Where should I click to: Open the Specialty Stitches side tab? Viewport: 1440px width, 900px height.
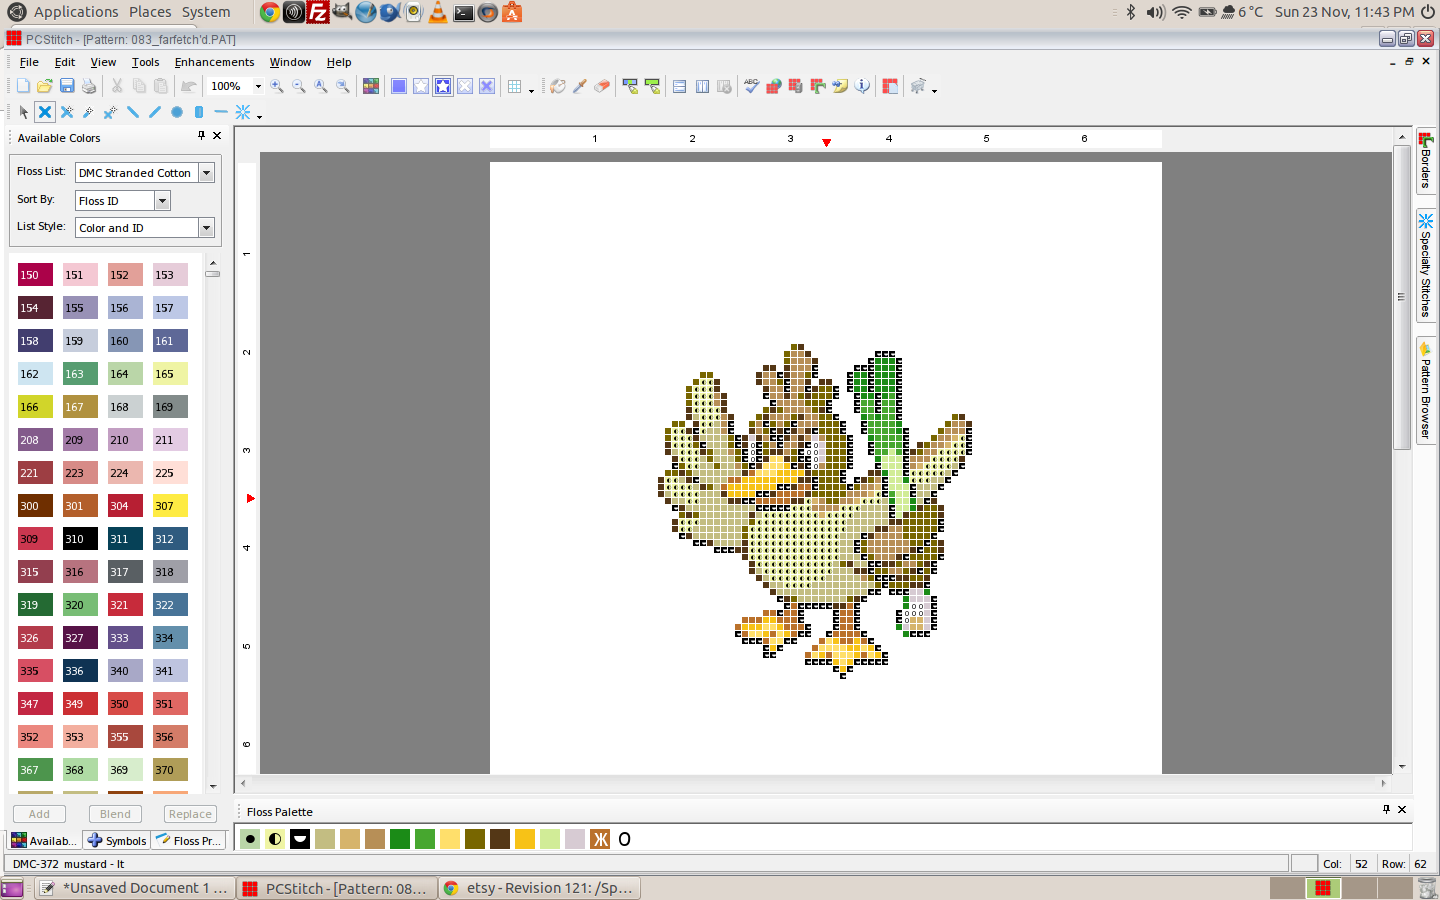[1426, 265]
